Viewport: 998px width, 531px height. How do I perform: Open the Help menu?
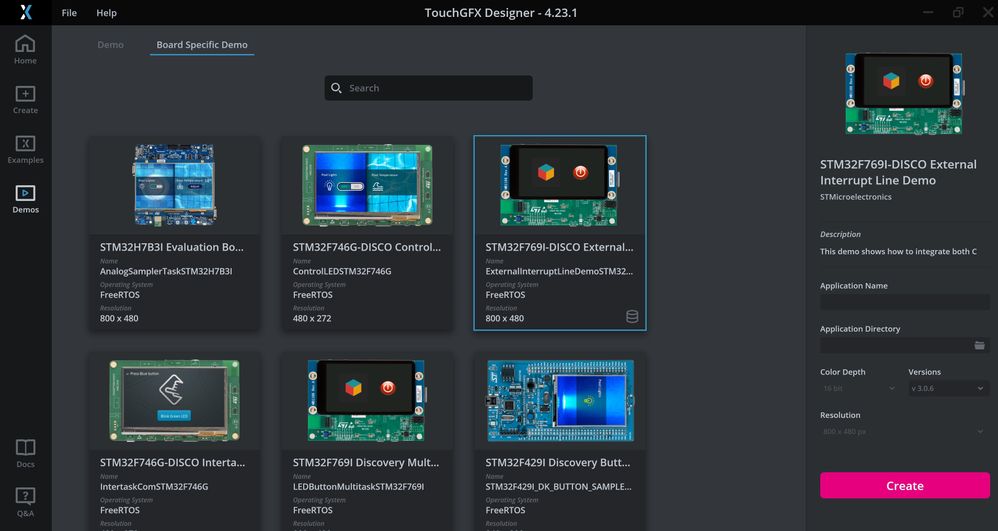pyautogui.click(x=106, y=13)
